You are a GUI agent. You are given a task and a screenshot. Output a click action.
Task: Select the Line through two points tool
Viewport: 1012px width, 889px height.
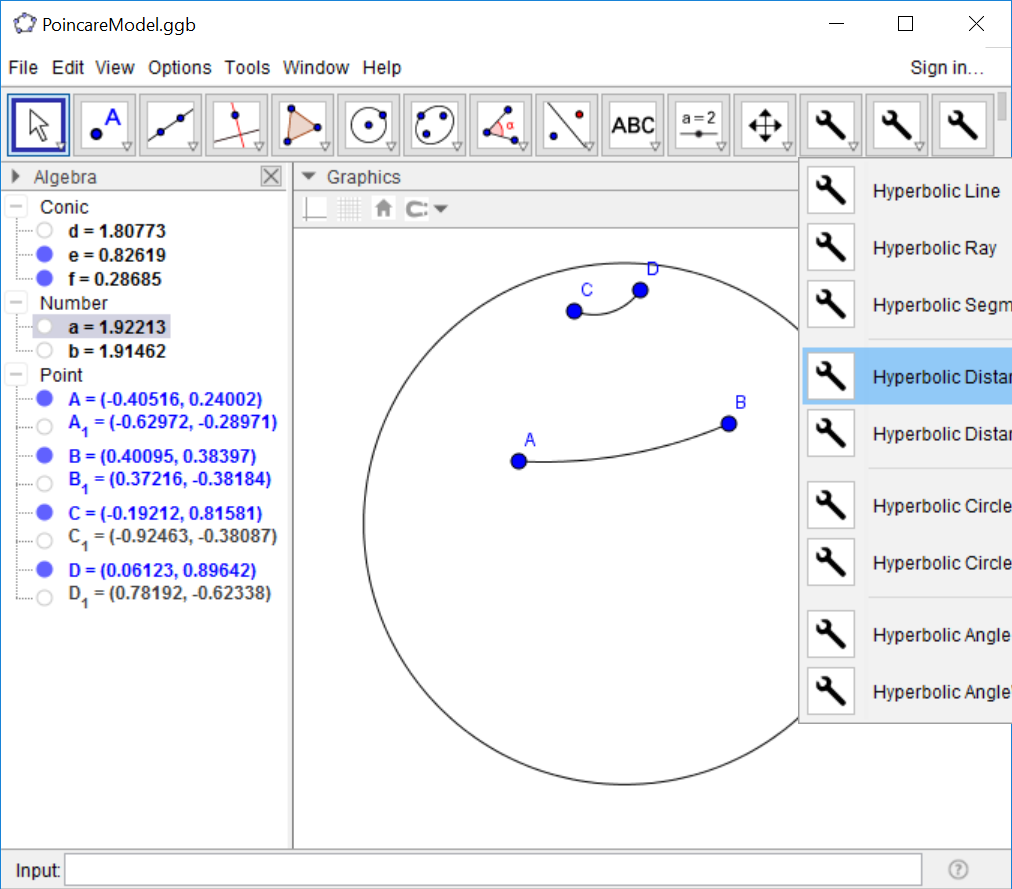coord(169,123)
